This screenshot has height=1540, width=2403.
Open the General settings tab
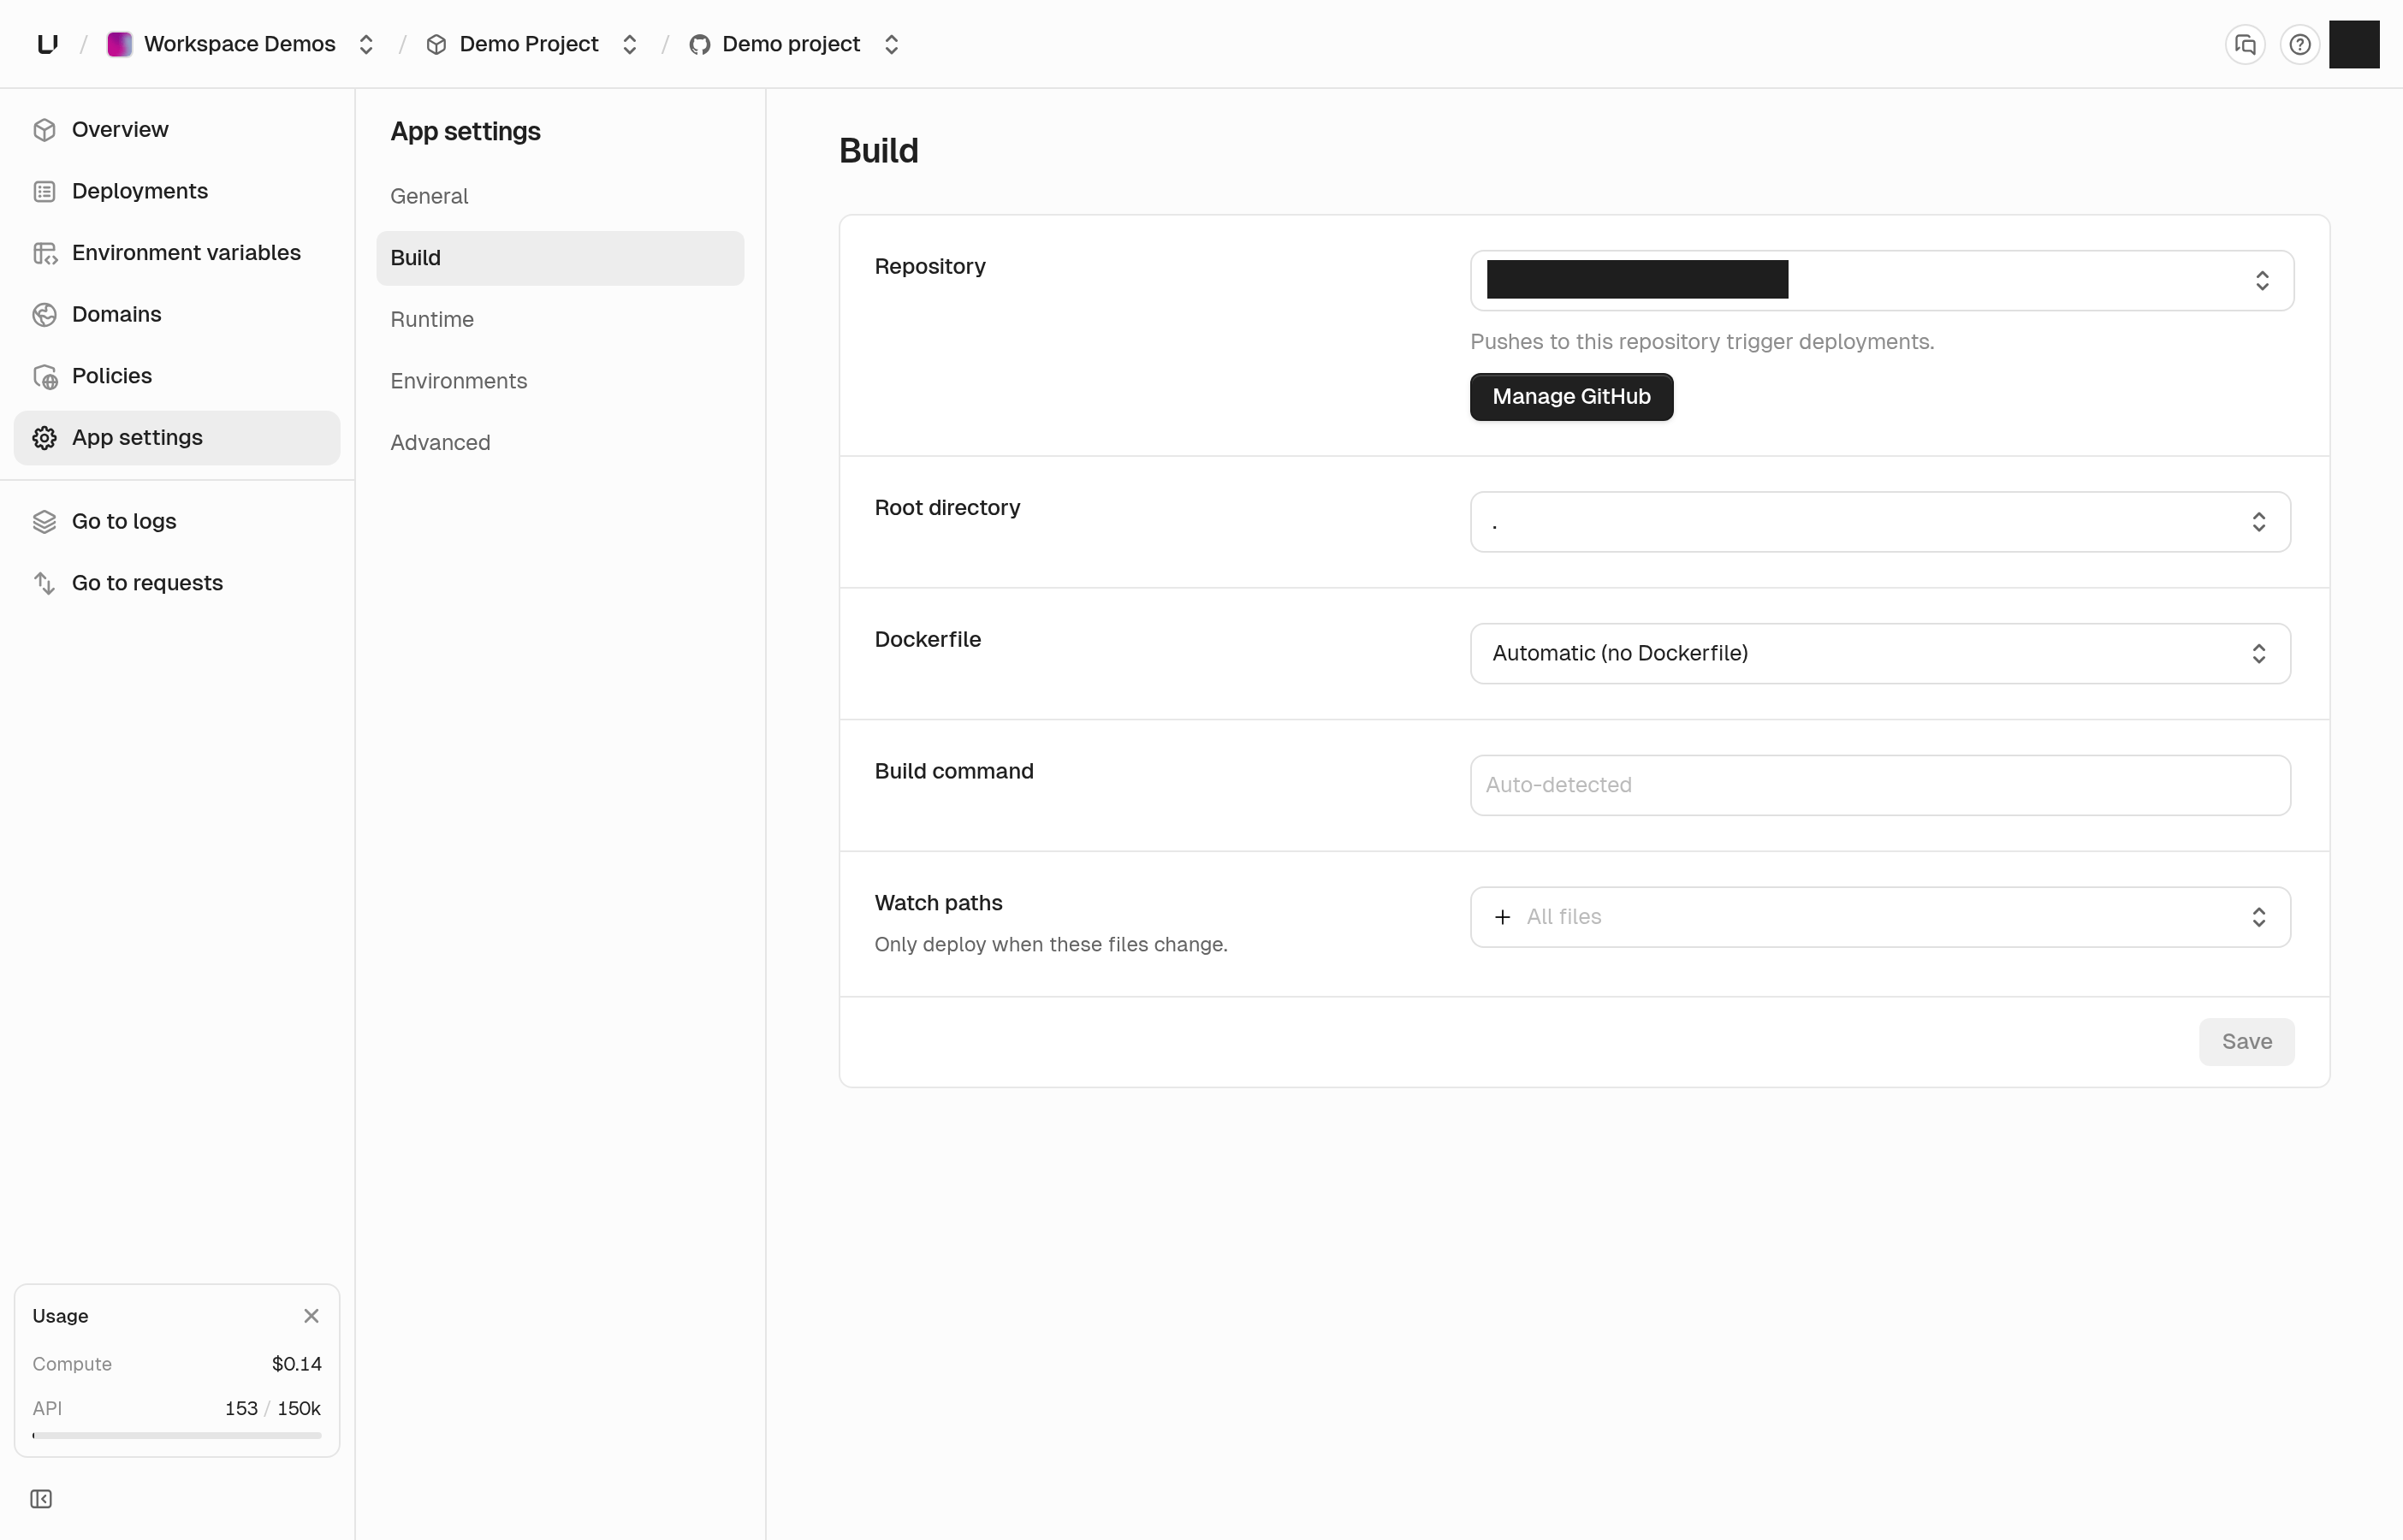click(560, 196)
